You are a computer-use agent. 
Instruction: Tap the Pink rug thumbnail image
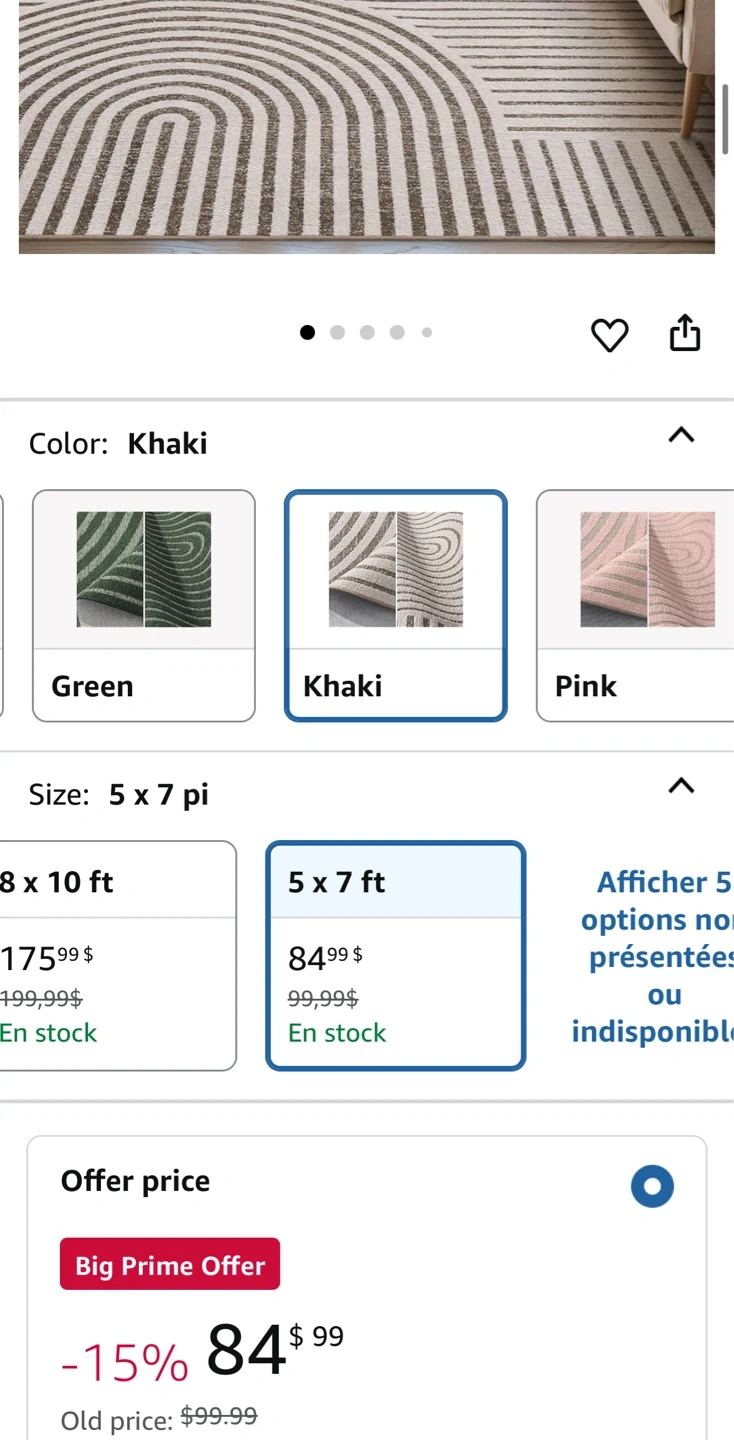point(647,569)
